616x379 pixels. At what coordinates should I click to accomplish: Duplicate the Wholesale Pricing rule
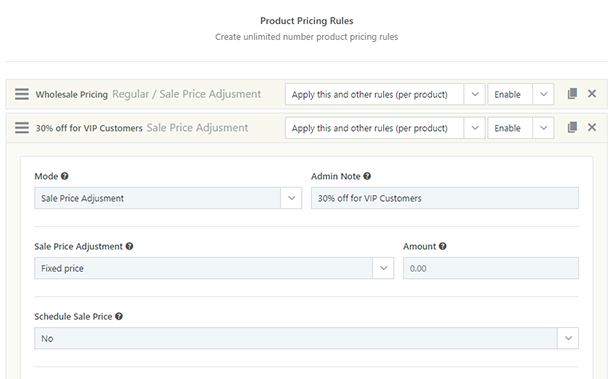(572, 93)
